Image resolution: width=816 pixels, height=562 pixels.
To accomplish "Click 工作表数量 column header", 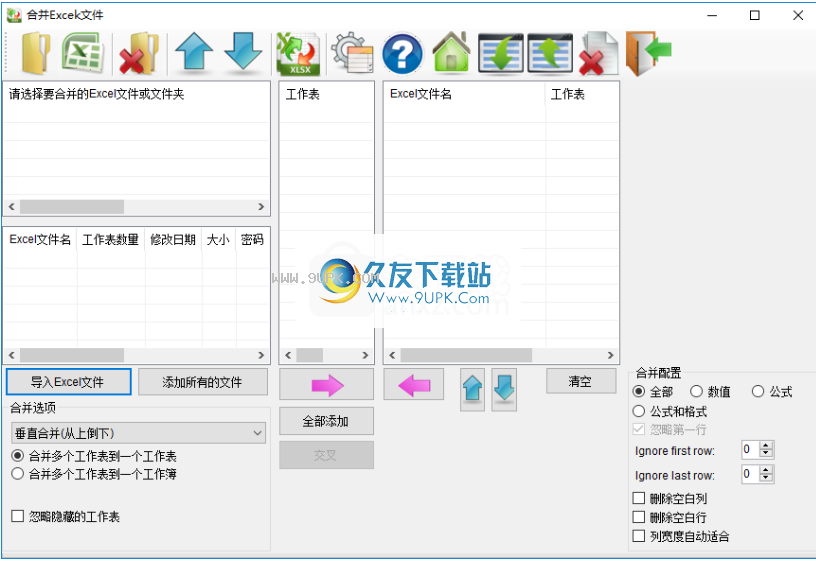I will pyautogui.click(x=110, y=239).
